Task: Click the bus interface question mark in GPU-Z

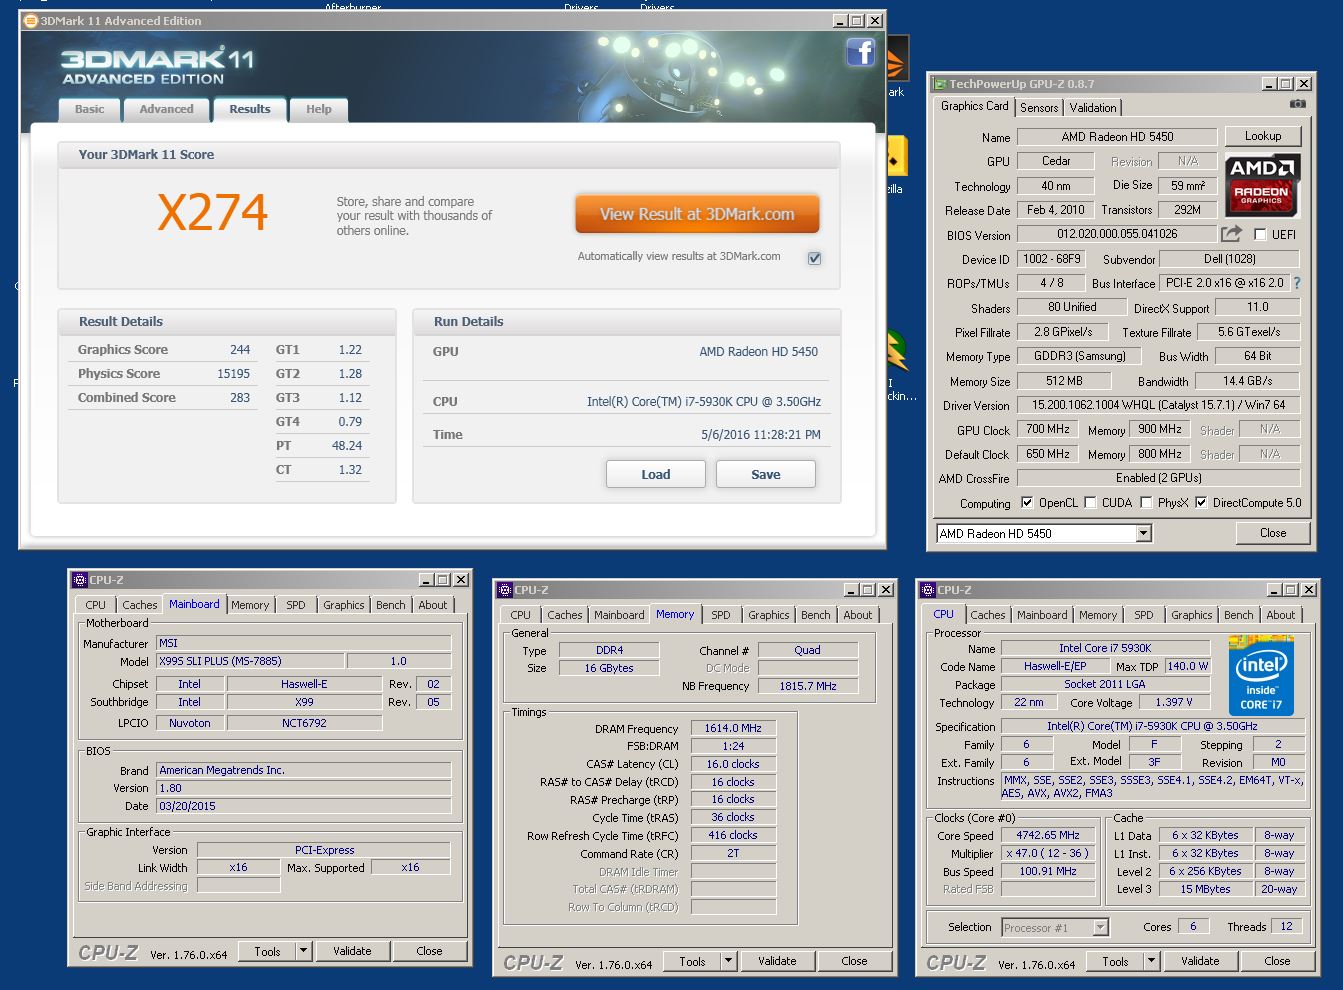Action: pos(1297,283)
